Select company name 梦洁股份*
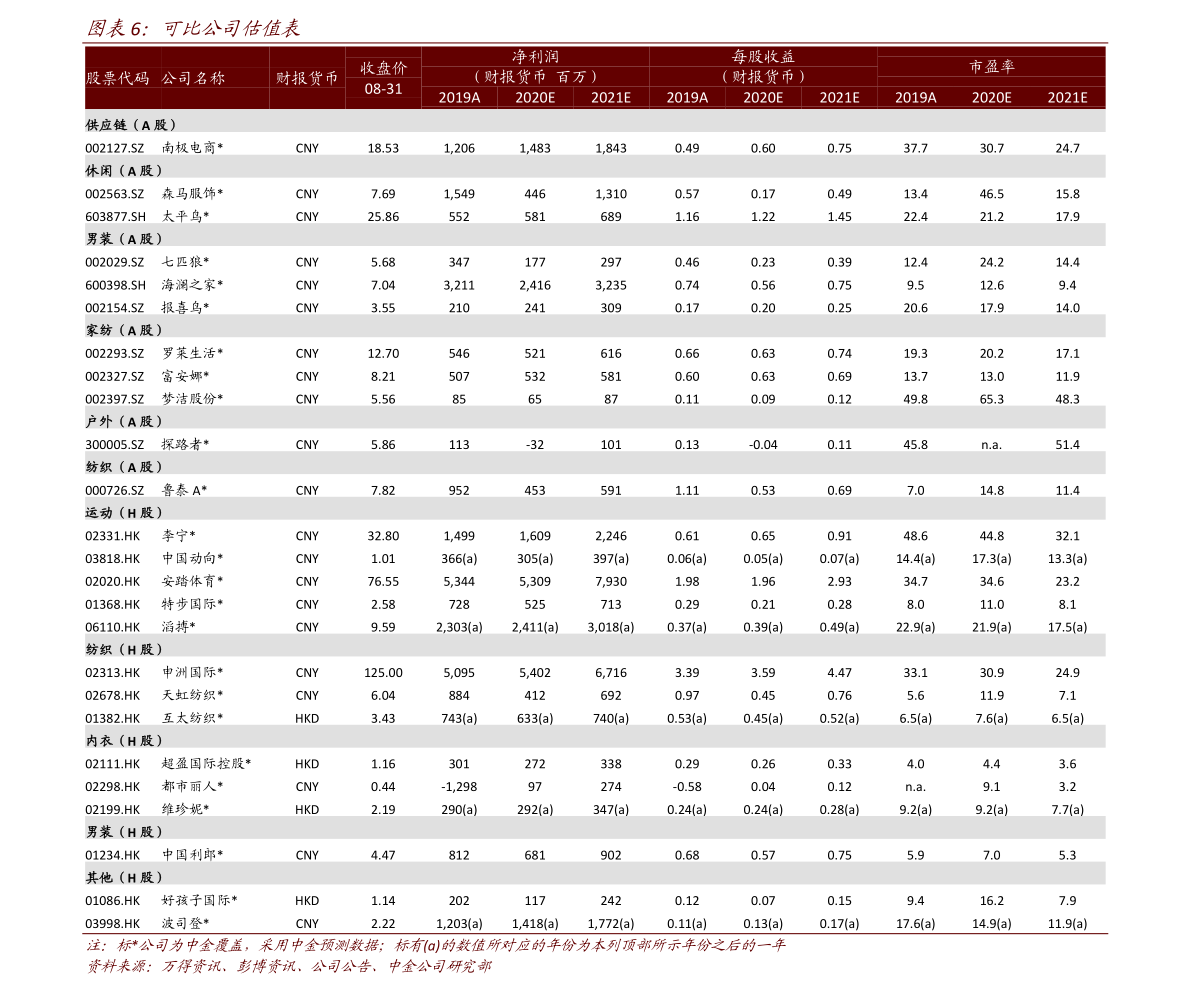 (192, 399)
